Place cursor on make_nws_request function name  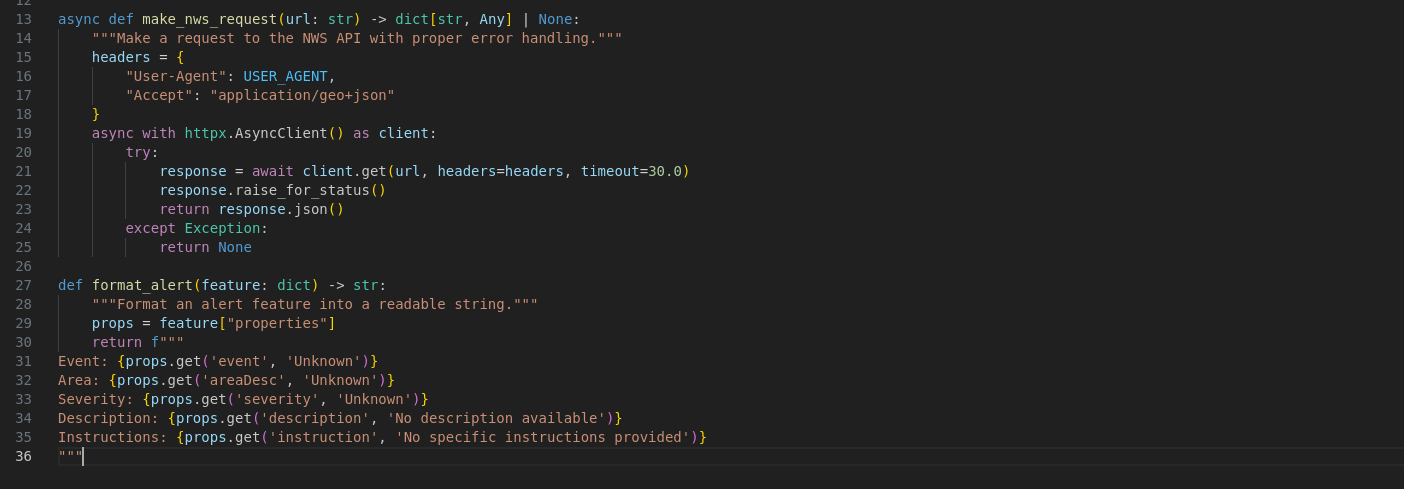tap(209, 19)
